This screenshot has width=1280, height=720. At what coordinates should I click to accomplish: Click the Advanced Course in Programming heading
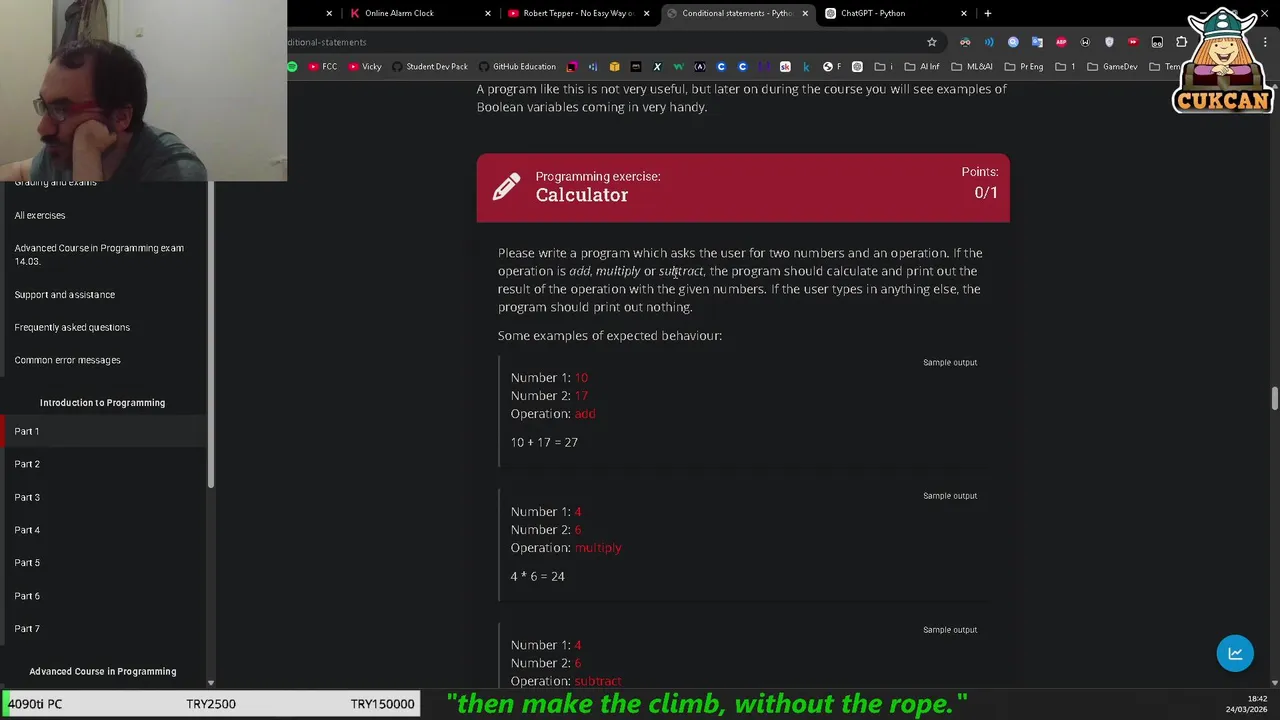point(103,671)
